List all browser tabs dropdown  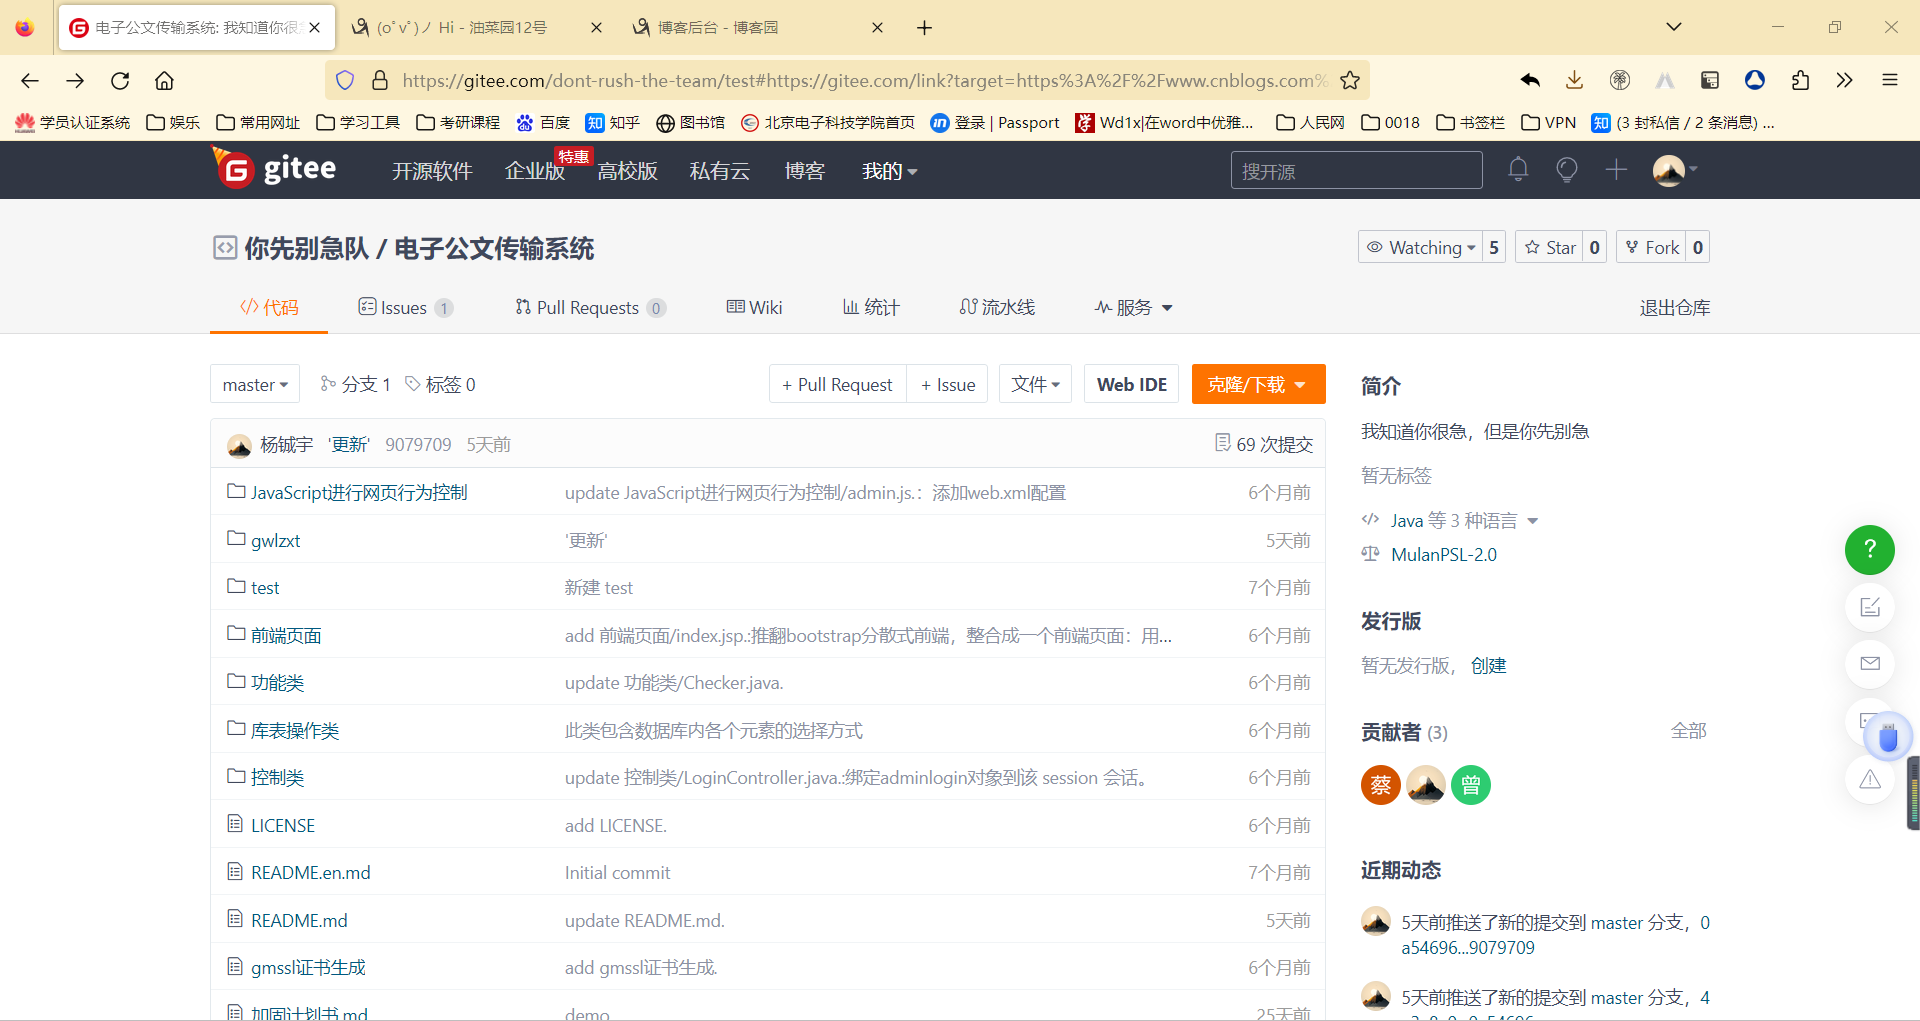(x=1674, y=27)
